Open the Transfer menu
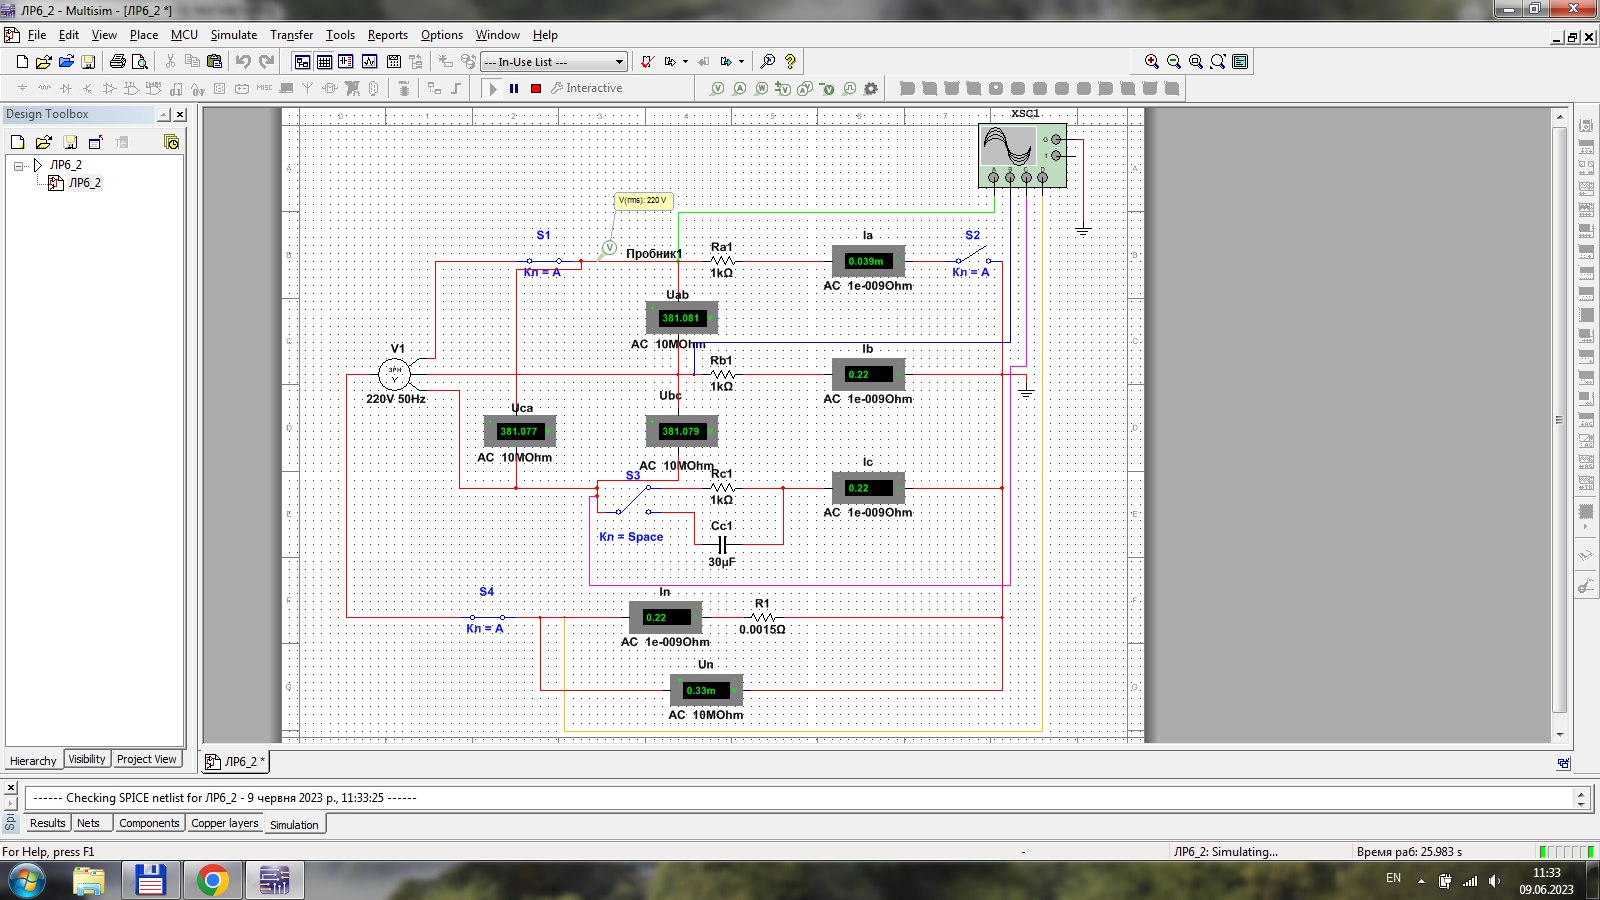The width and height of the screenshot is (1600, 900). tap(291, 35)
